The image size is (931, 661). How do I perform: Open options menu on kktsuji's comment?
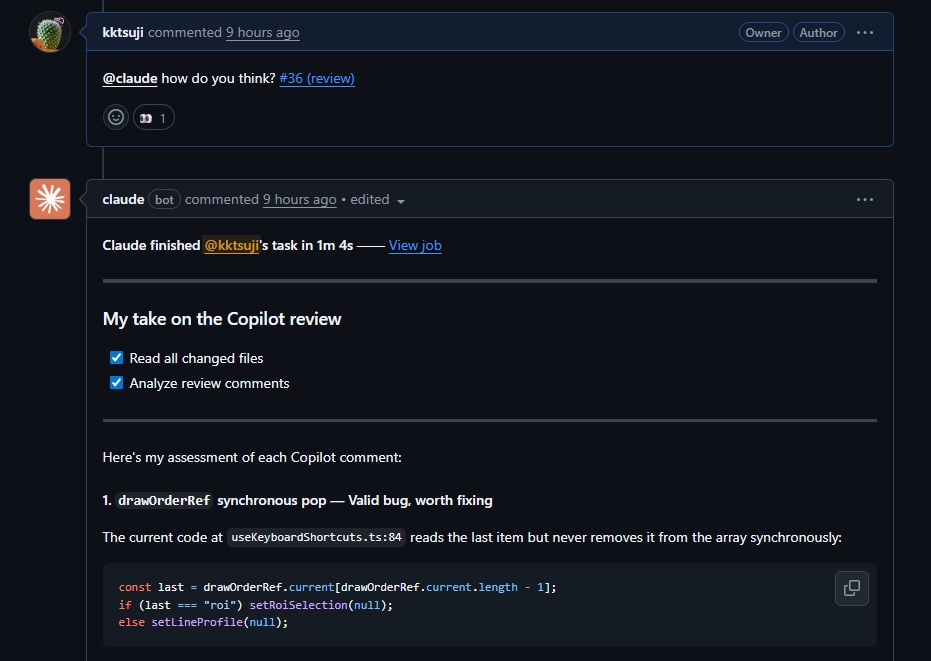click(x=865, y=33)
